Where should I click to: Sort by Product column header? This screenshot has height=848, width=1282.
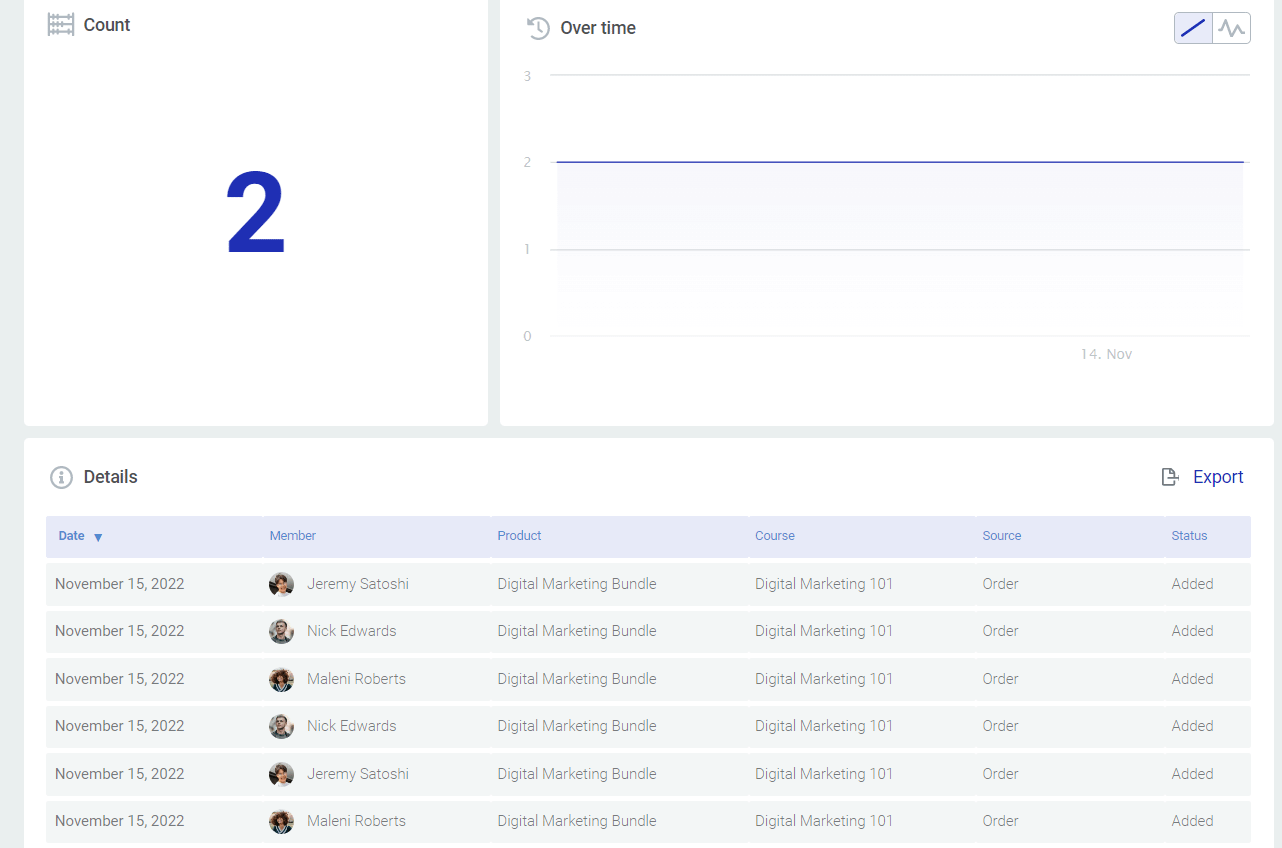coord(519,536)
